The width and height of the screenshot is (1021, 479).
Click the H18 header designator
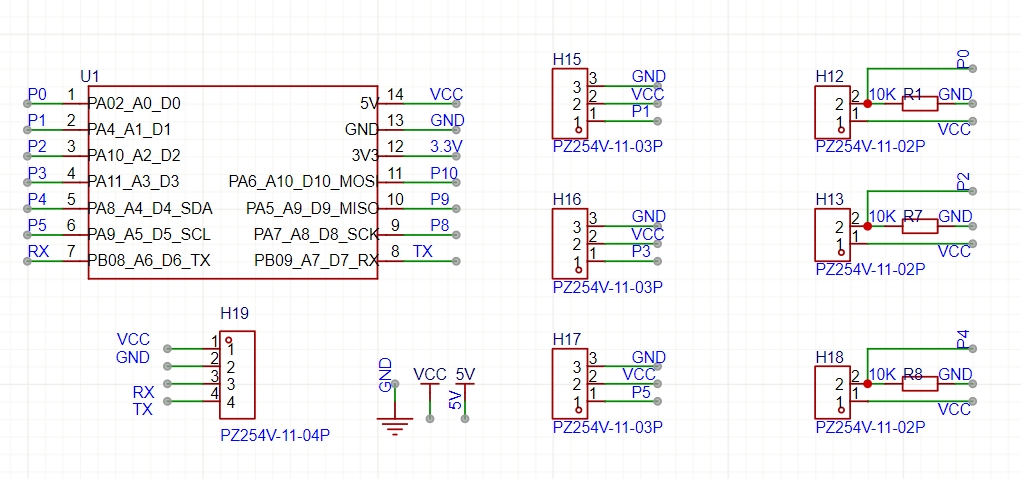830,357
